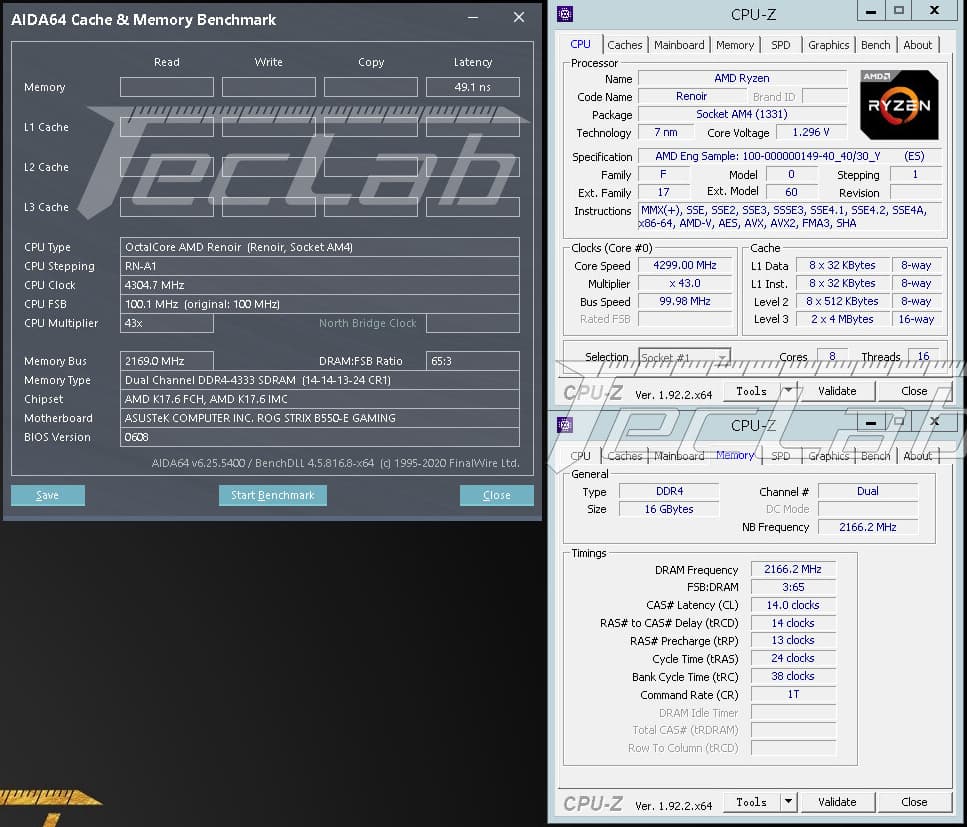Image resolution: width=967 pixels, height=827 pixels.
Task: Select the FSB:DRAM 3:65 value
Action: point(793,587)
